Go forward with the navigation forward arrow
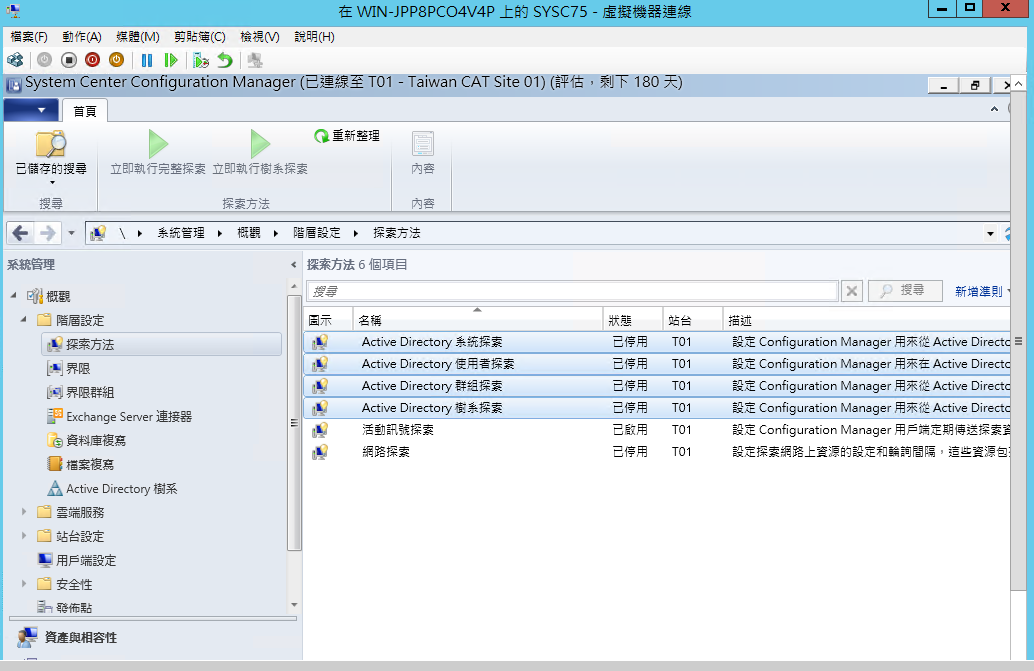The height and width of the screenshot is (671, 1034). [x=47, y=233]
